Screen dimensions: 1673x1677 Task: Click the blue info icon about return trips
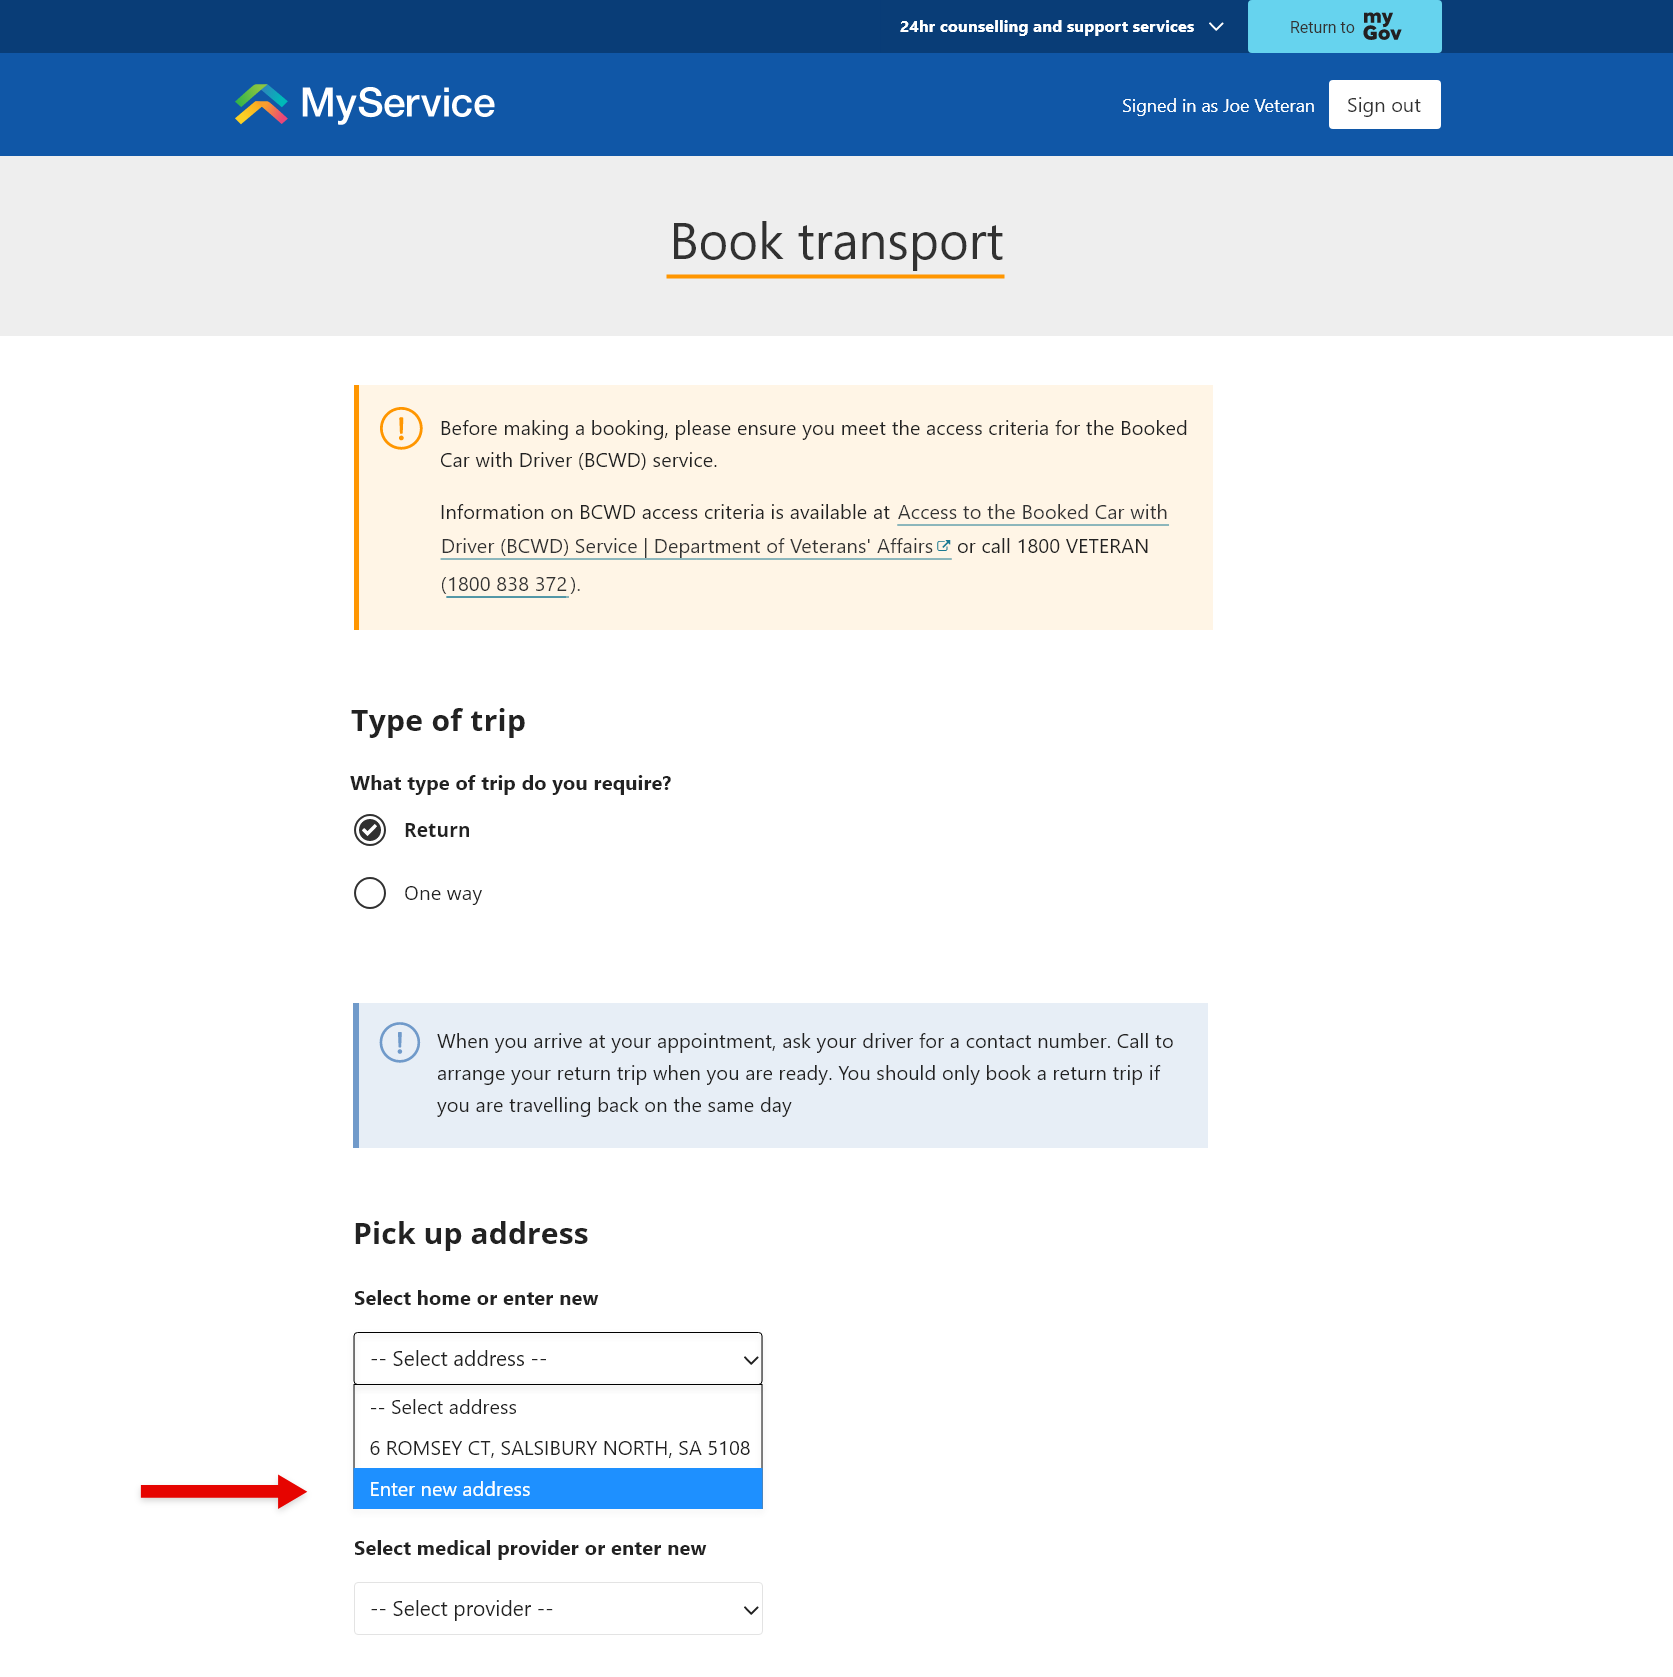pyautogui.click(x=399, y=1042)
